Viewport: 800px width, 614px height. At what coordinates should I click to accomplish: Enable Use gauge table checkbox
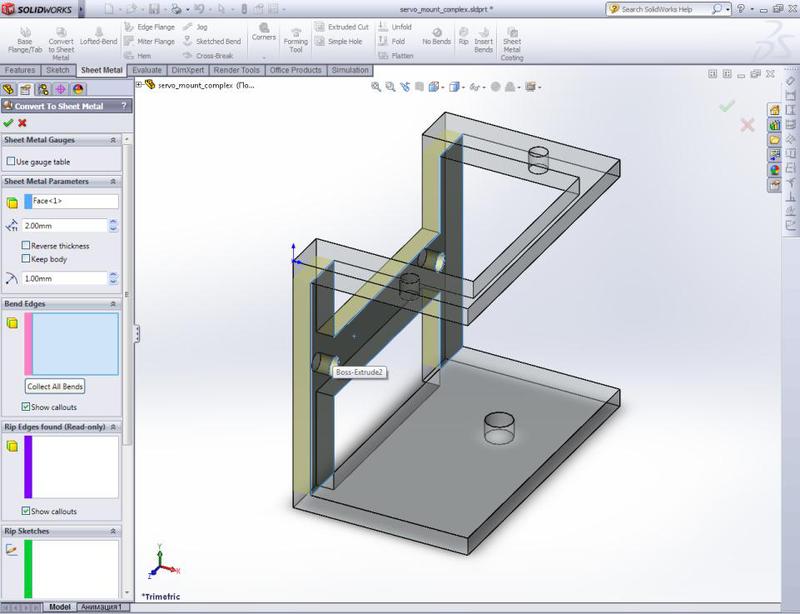coord(11,161)
